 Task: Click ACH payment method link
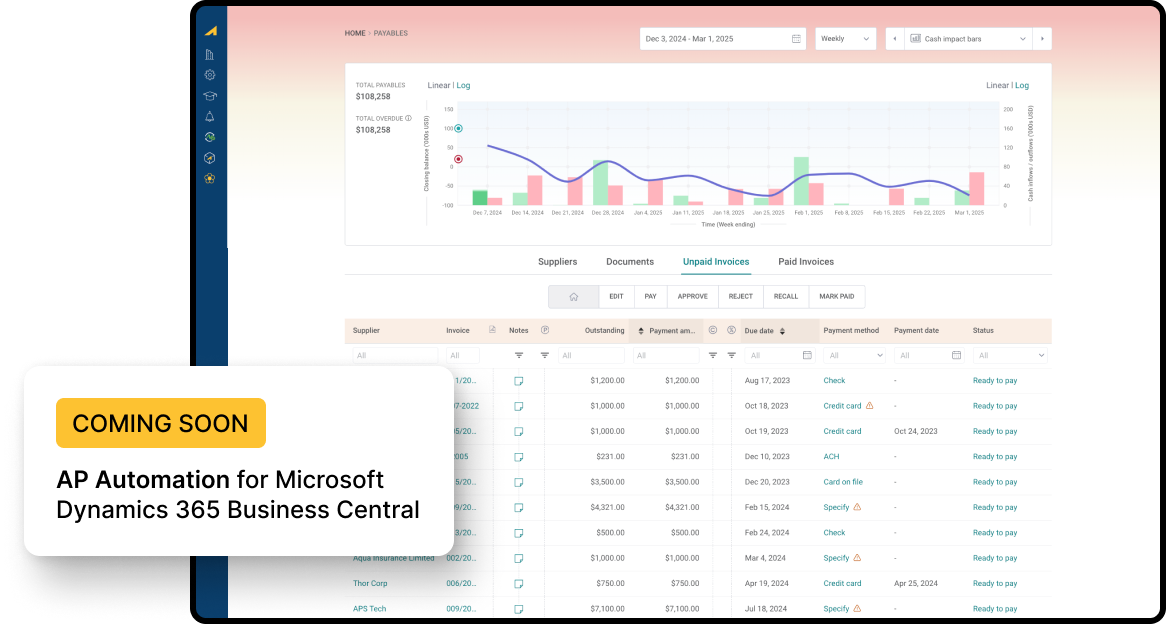[831, 457]
